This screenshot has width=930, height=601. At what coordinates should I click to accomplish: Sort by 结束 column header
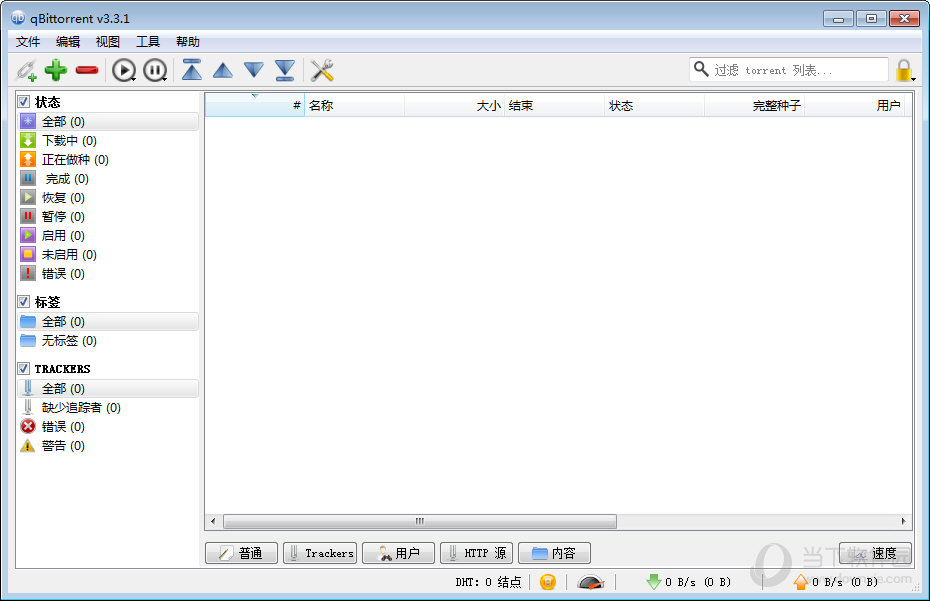[x=555, y=106]
